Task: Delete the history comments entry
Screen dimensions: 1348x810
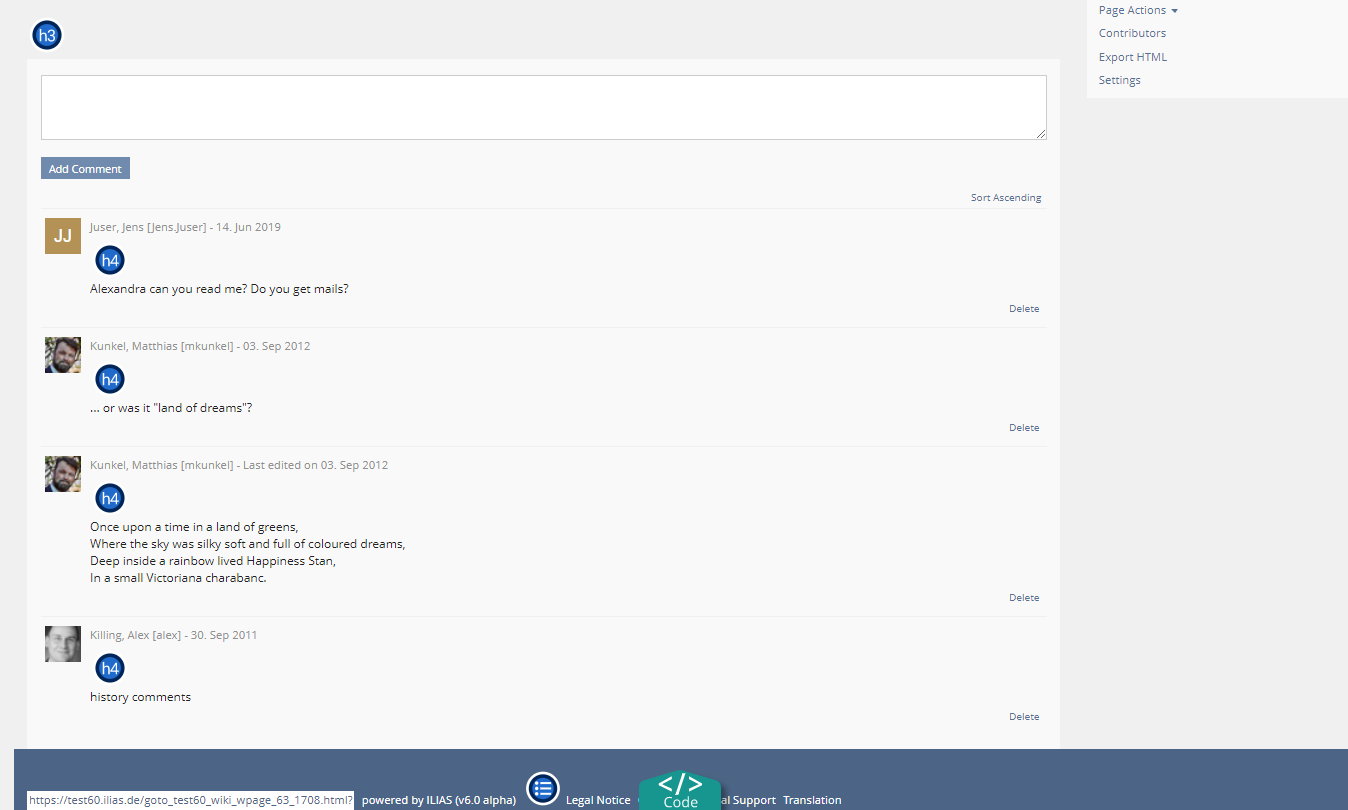Action: point(1023,716)
